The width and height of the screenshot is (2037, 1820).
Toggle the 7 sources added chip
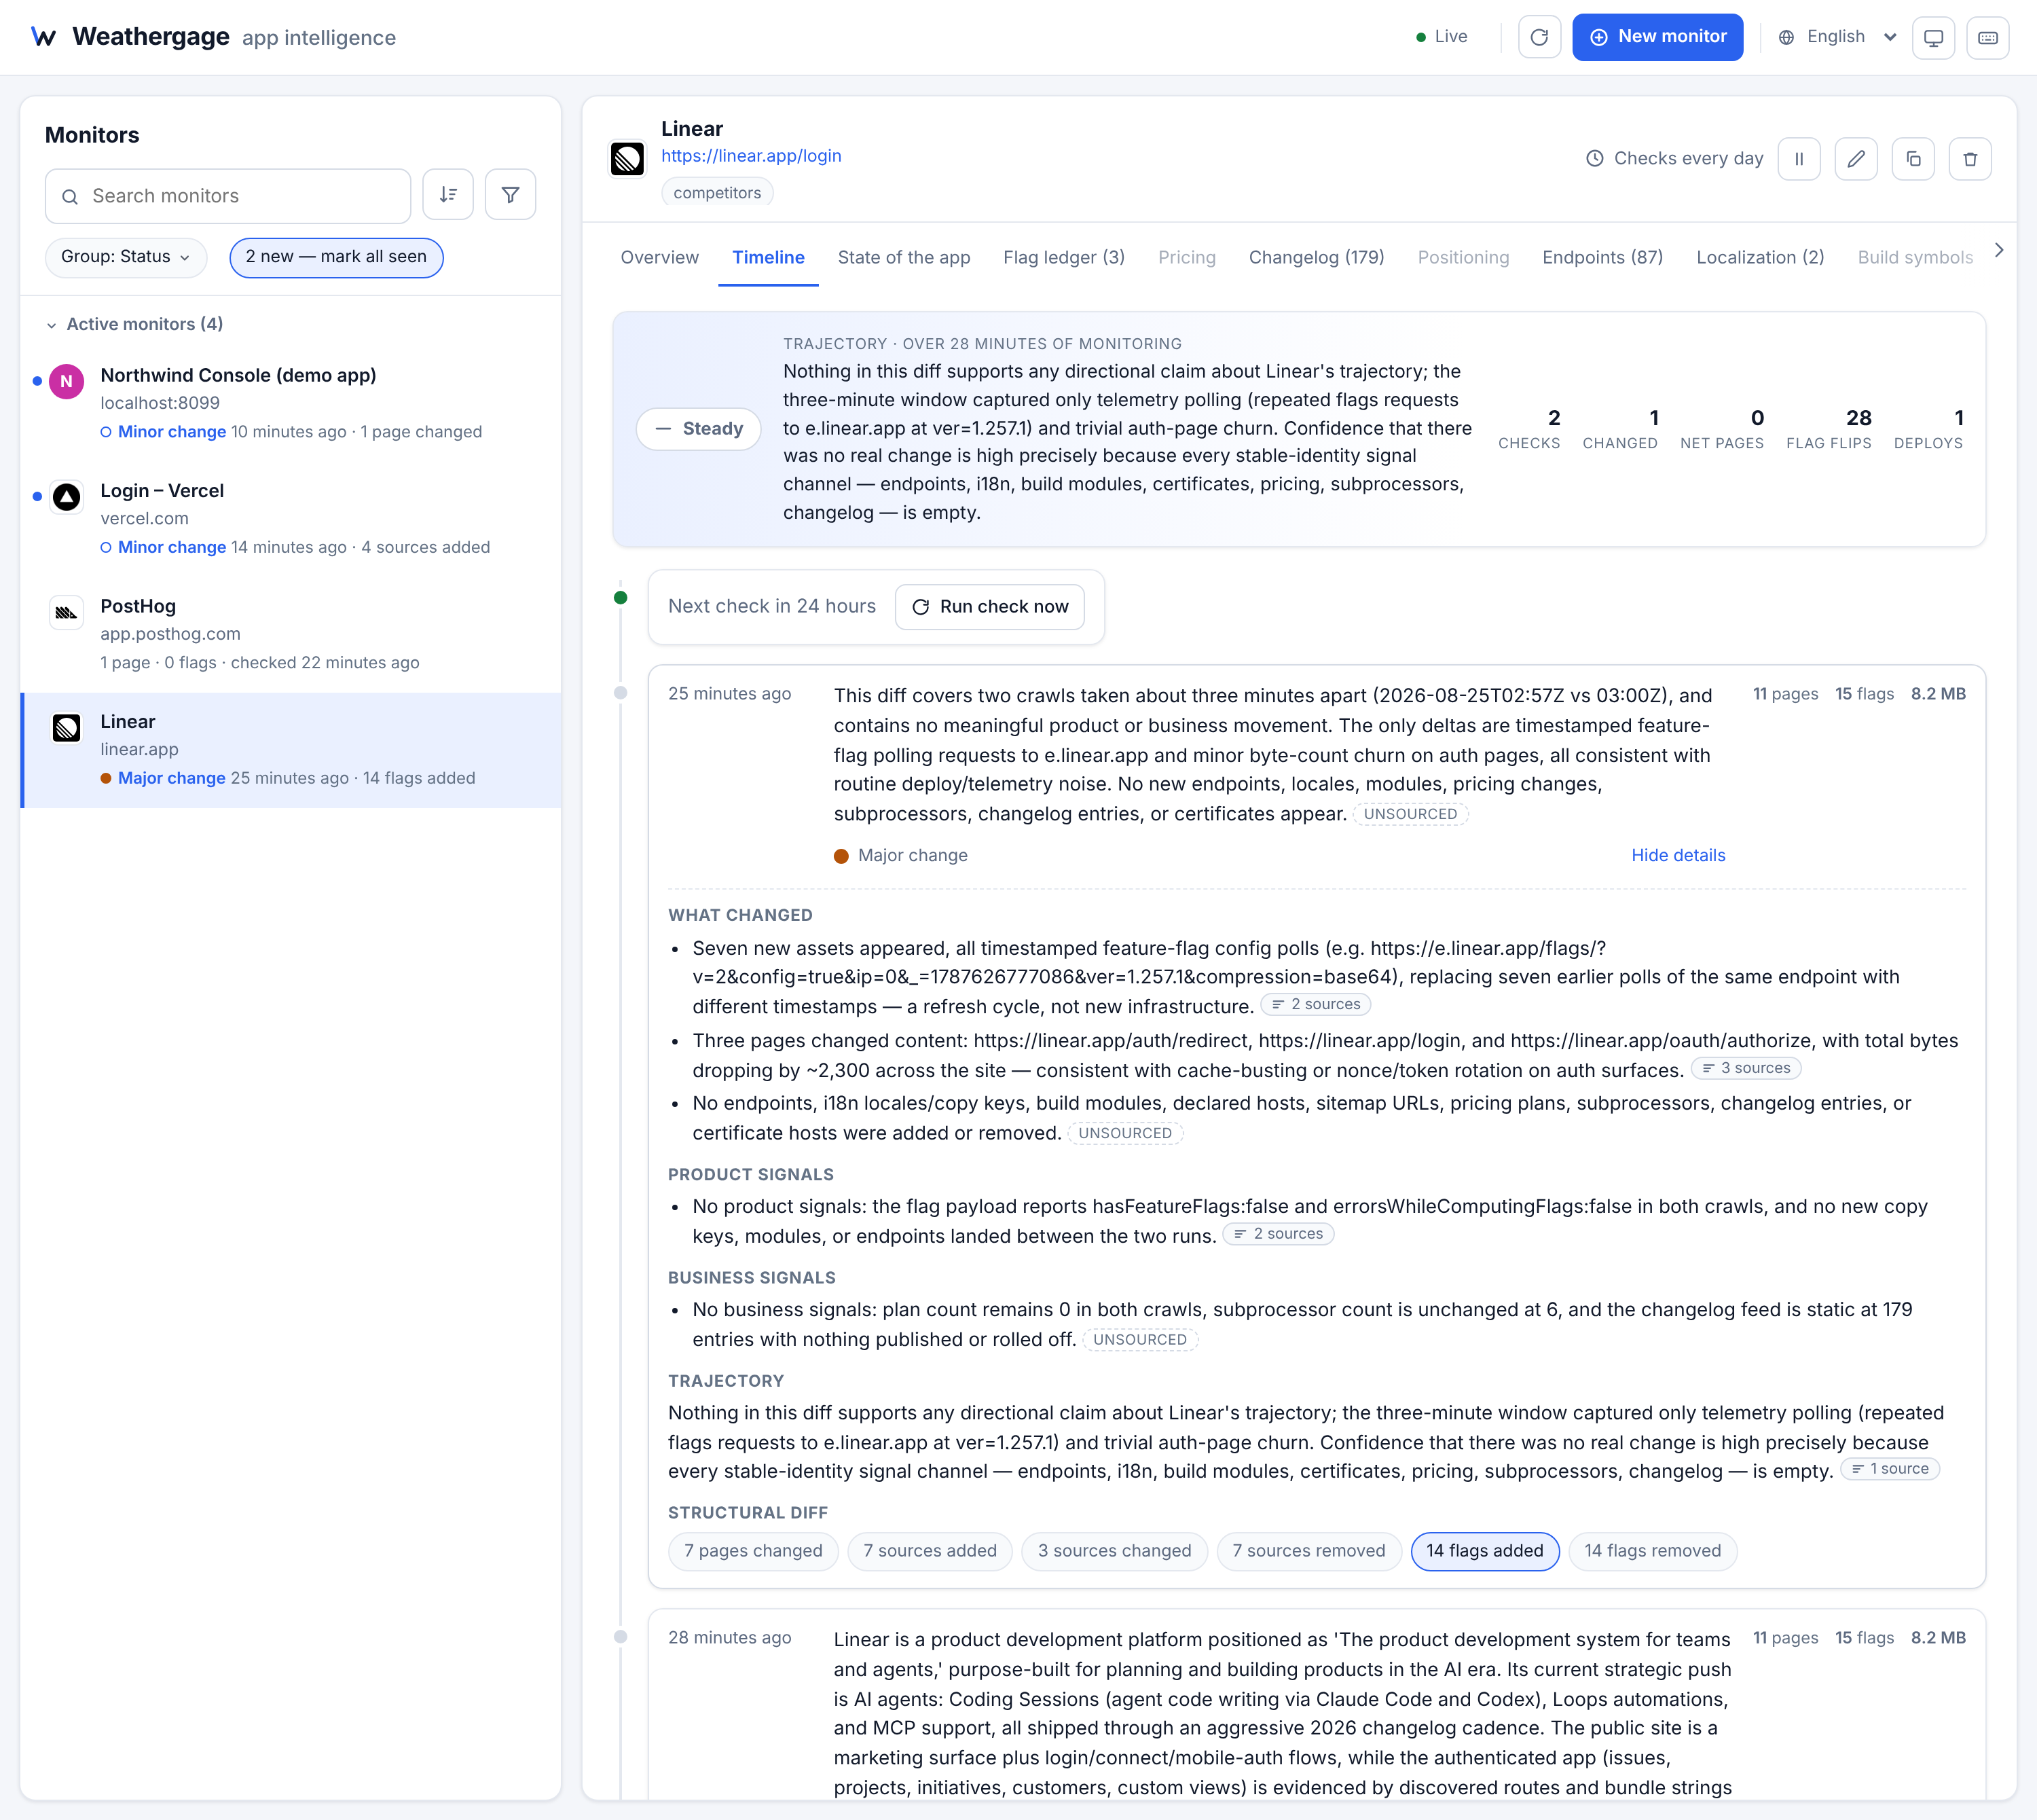click(x=930, y=1551)
